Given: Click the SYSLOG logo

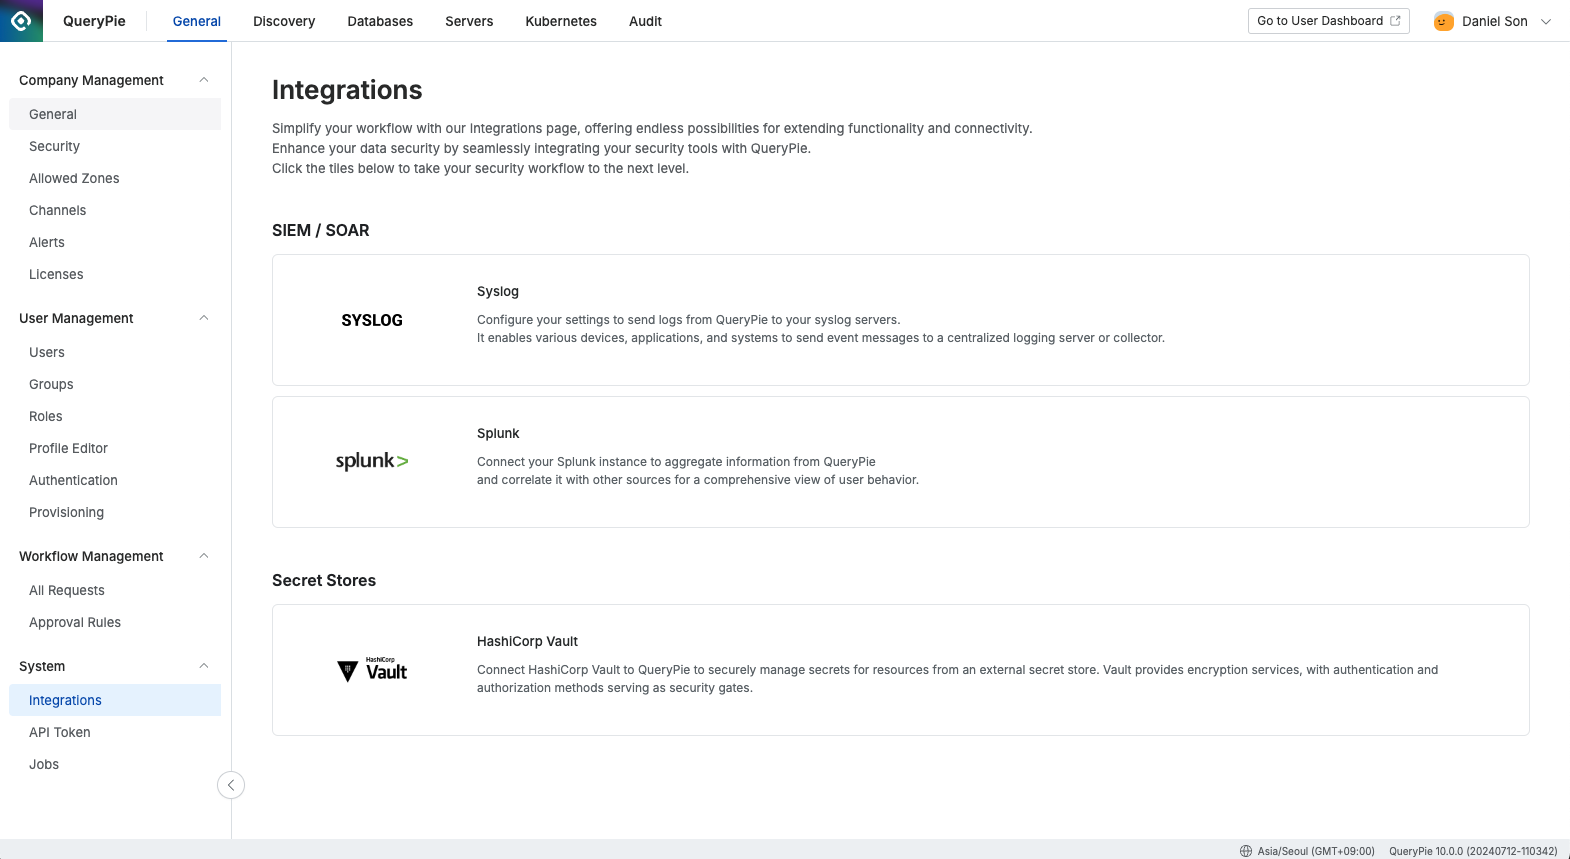Looking at the screenshot, I should (372, 320).
